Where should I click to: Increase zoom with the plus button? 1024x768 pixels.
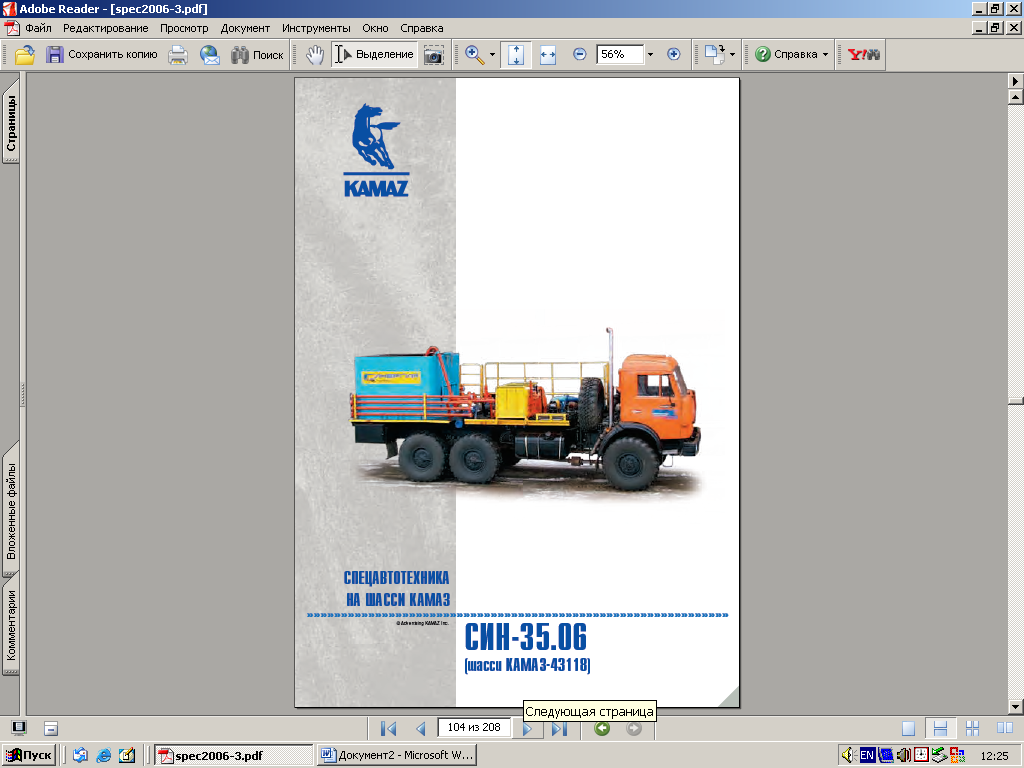tap(674, 54)
